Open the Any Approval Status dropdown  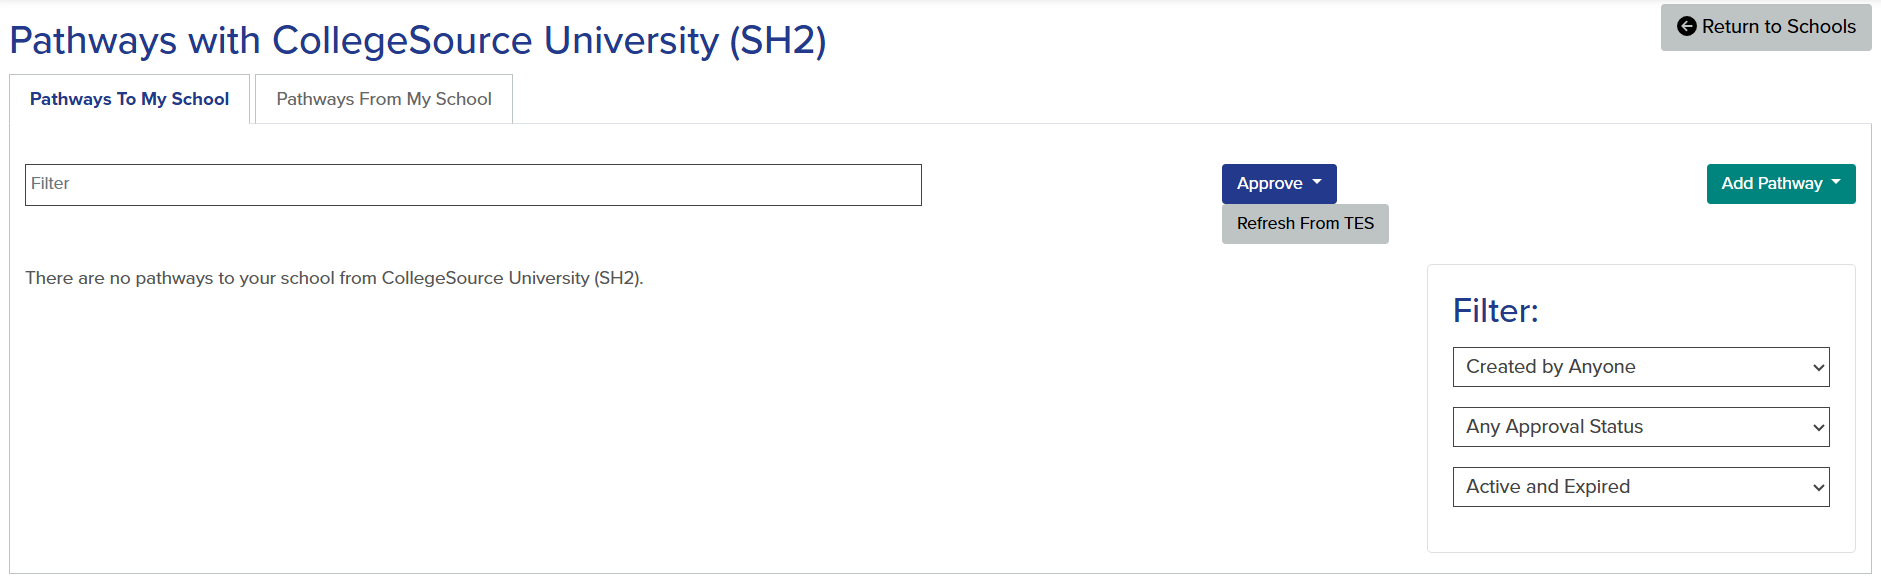[x=1641, y=427]
